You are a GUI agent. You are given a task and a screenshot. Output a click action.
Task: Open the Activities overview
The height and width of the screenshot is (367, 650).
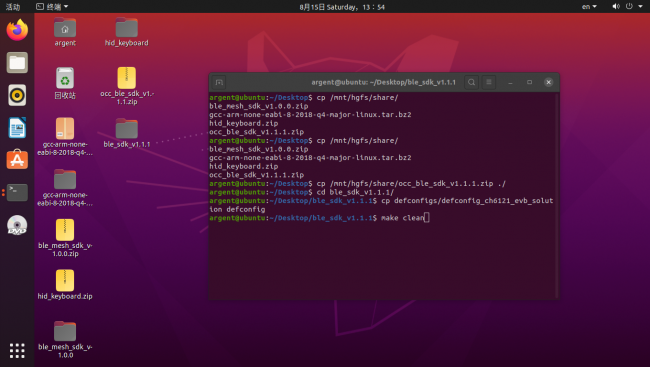pyautogui.click(x=13, y=7)
